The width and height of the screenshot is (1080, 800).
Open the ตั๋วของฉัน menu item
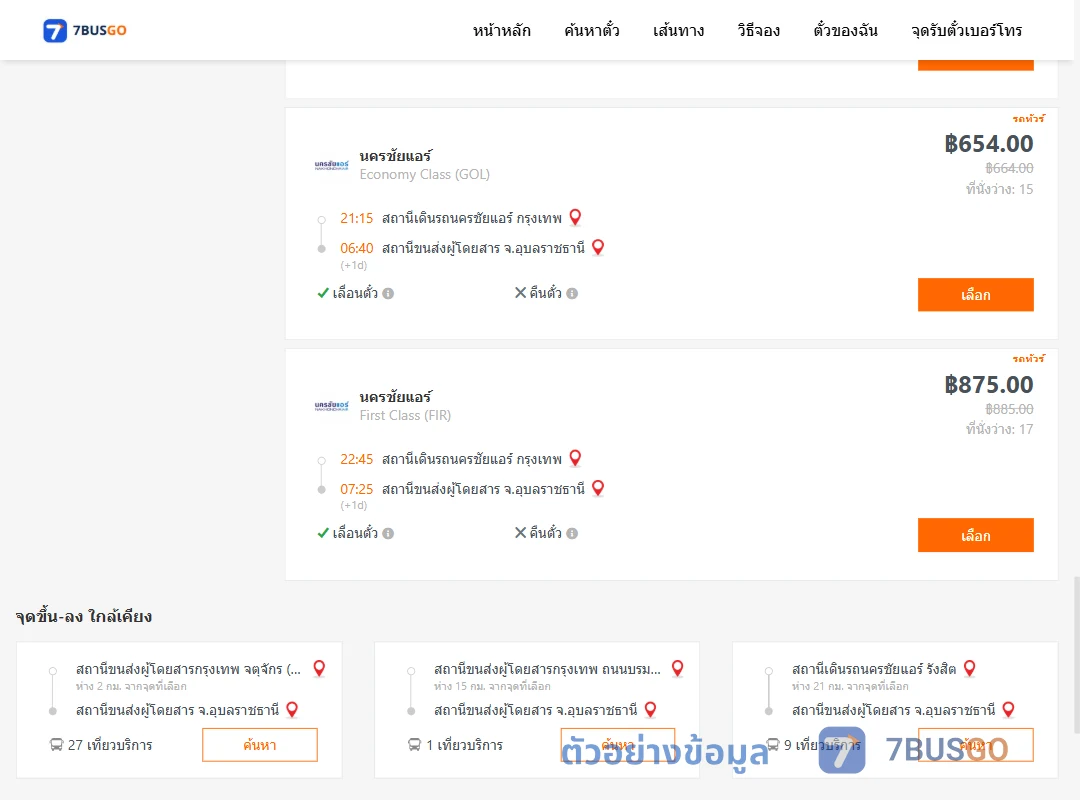[845, 30]
